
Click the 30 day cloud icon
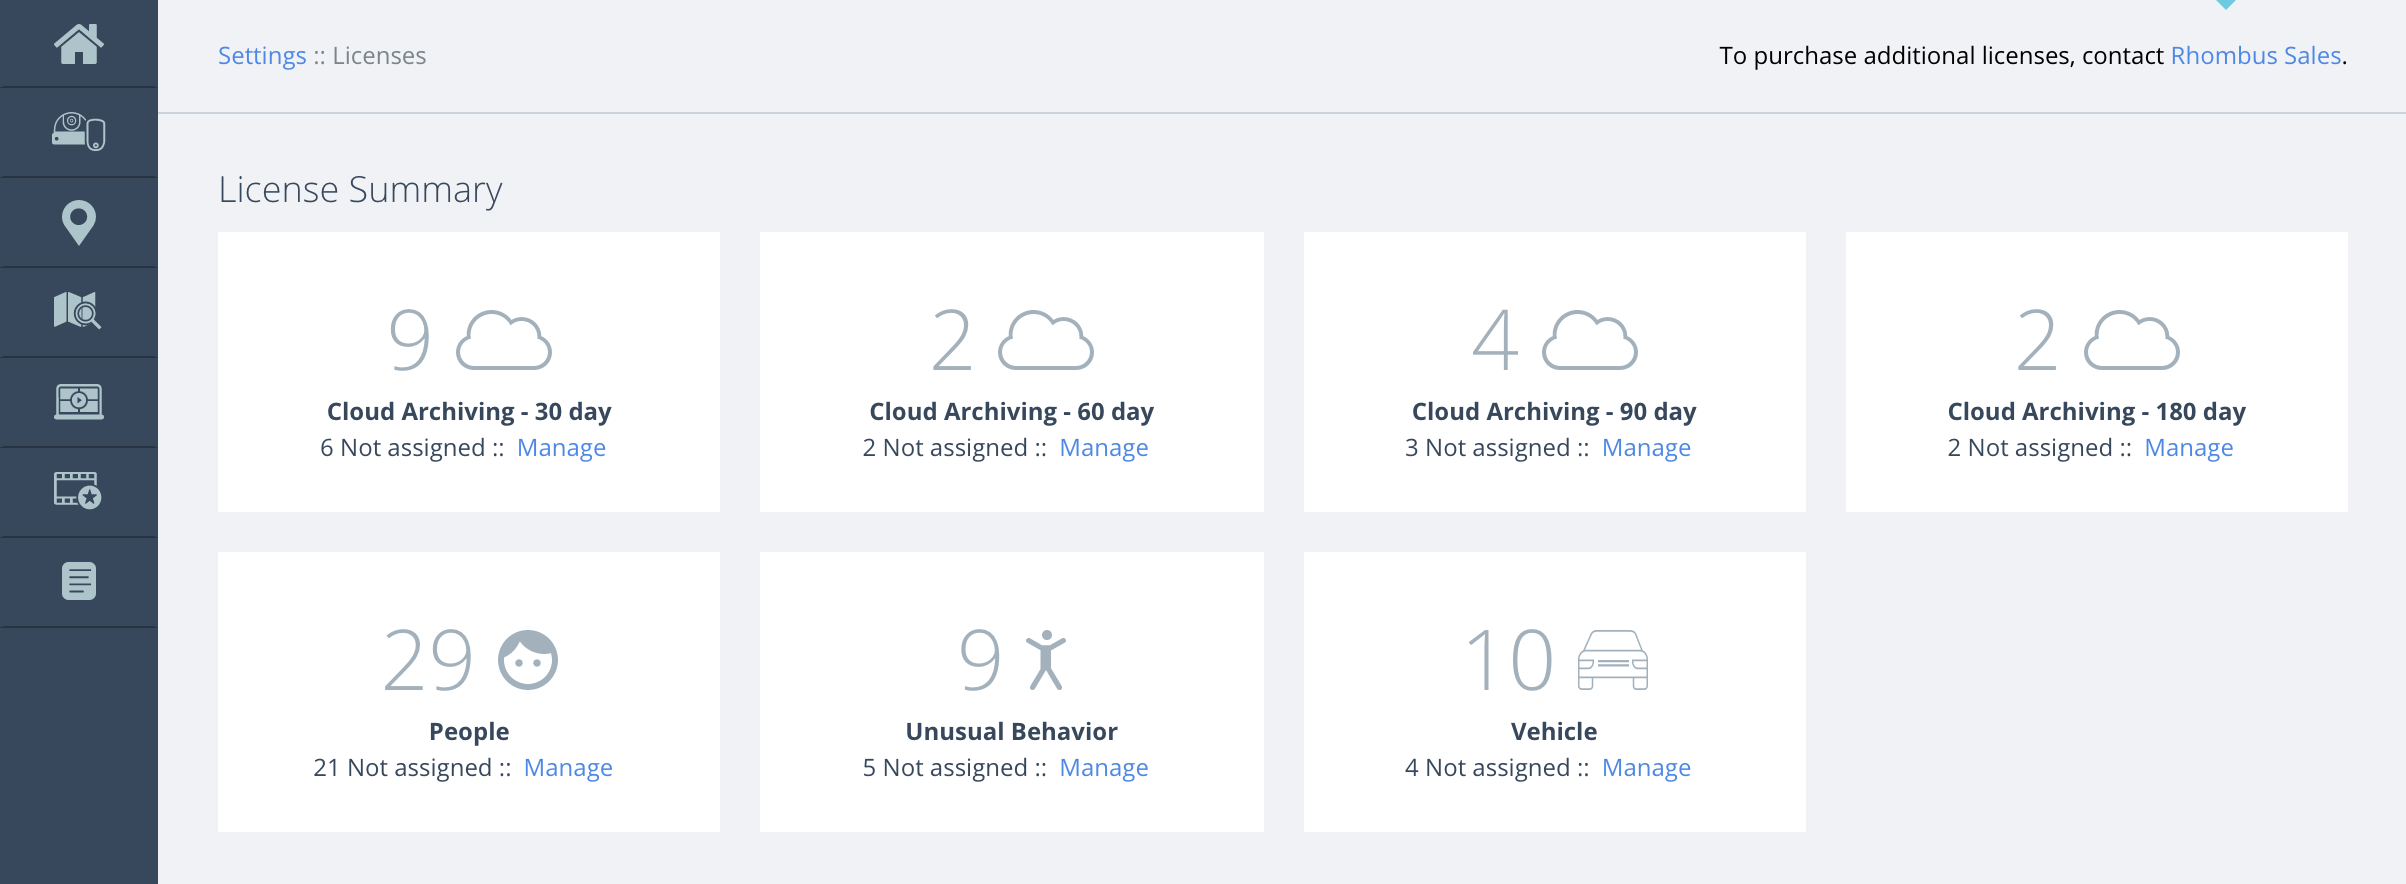(x=504, y=341)
